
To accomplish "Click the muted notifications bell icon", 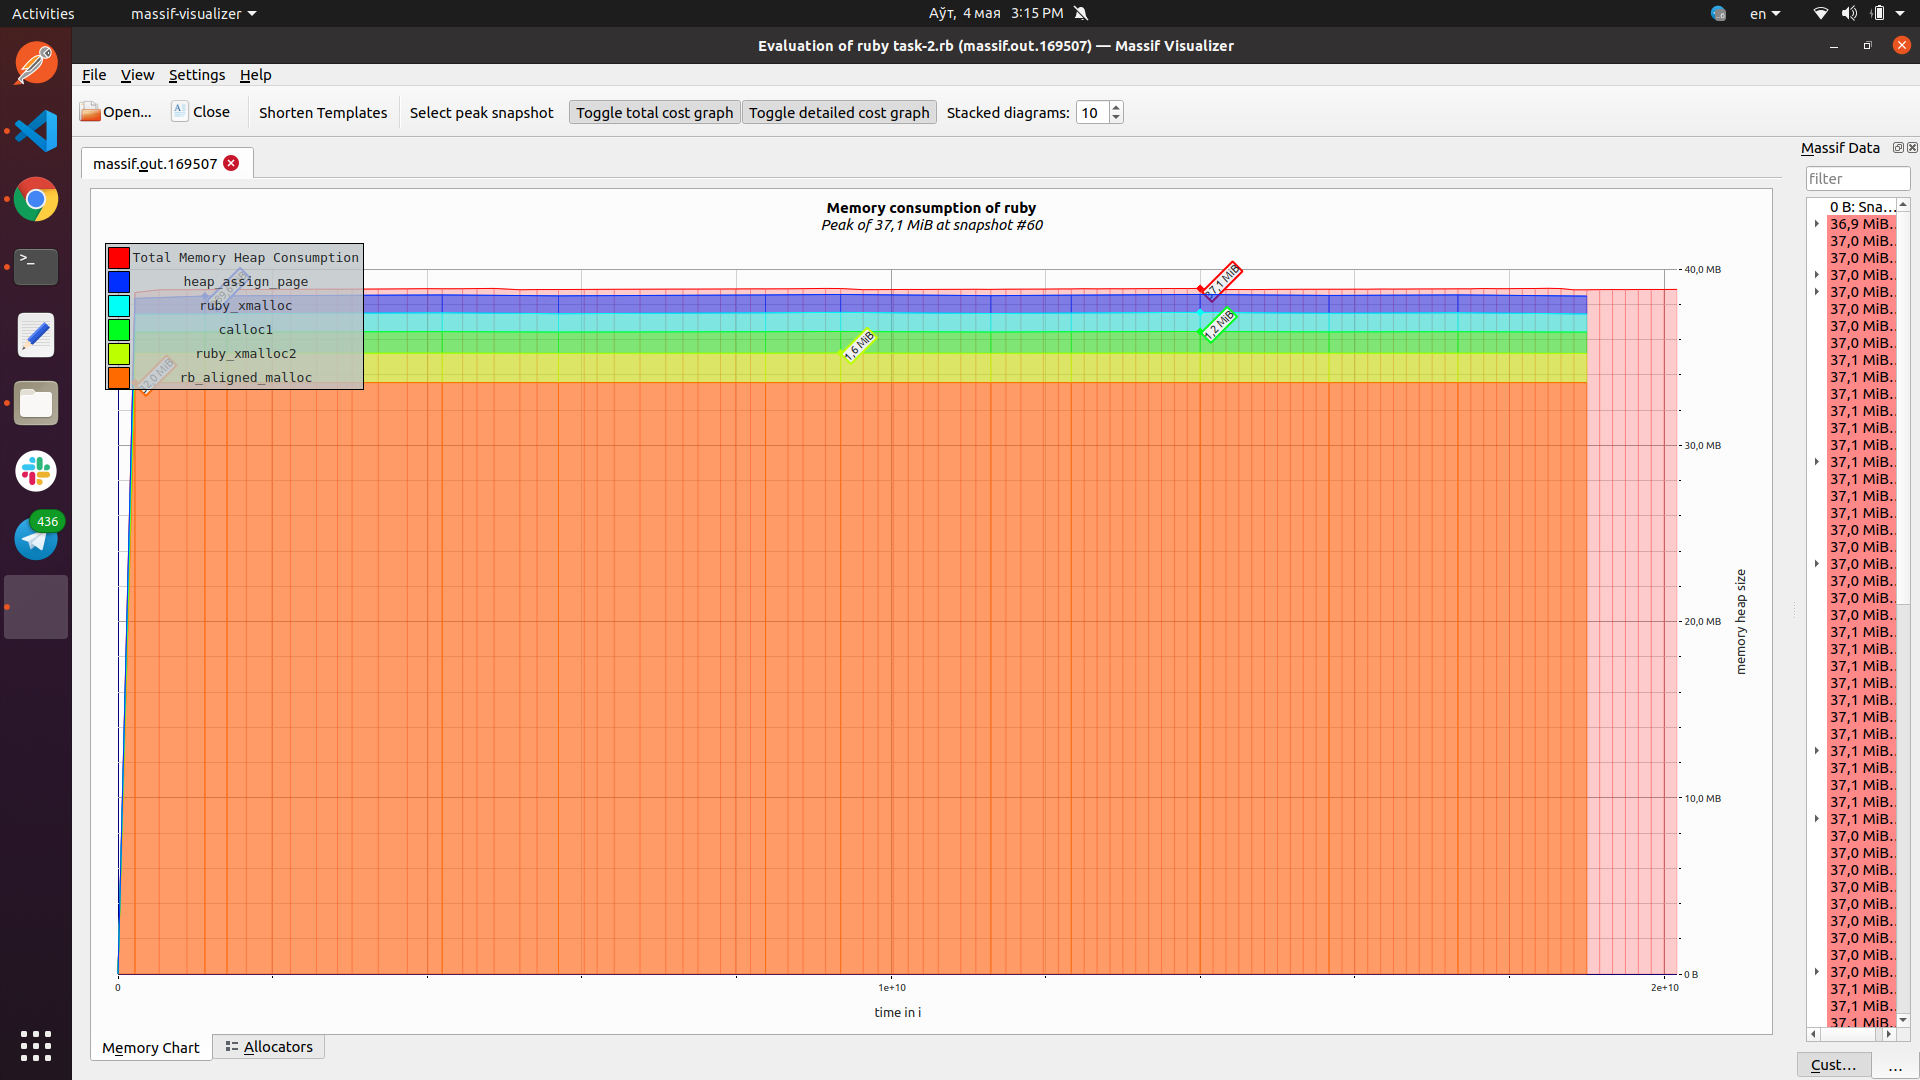I will coord(1081,13).
